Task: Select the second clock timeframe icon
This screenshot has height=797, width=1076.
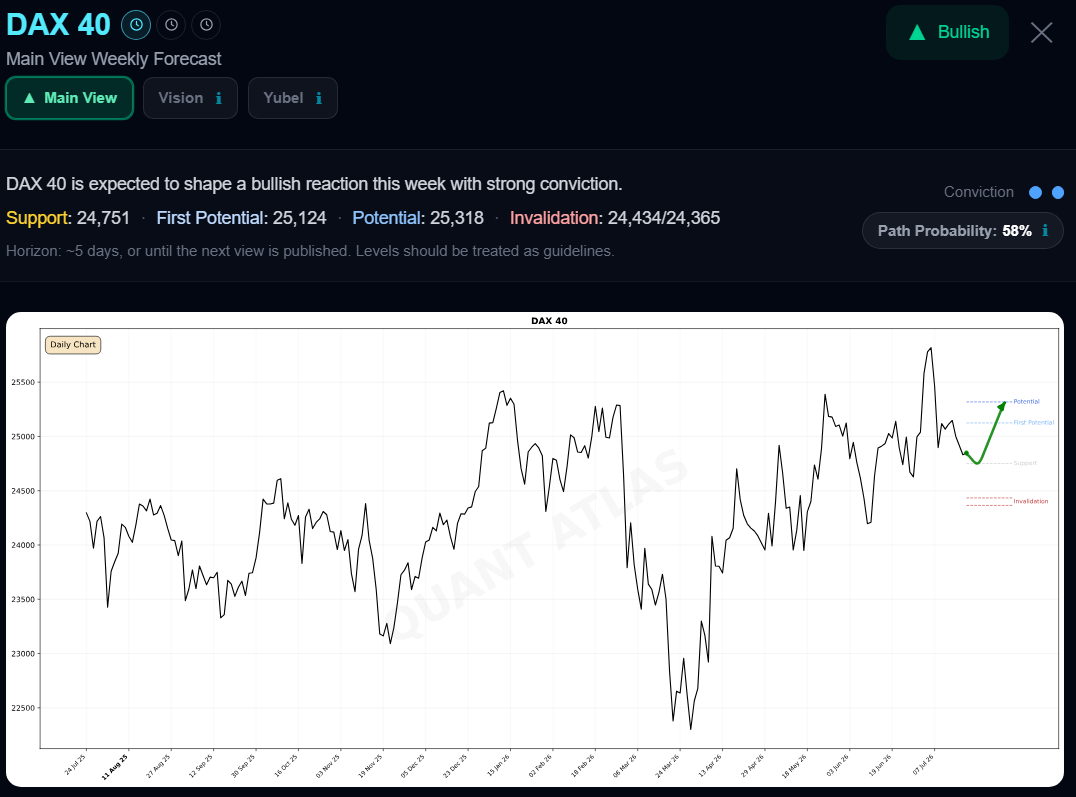Action: tap(172, 25)
